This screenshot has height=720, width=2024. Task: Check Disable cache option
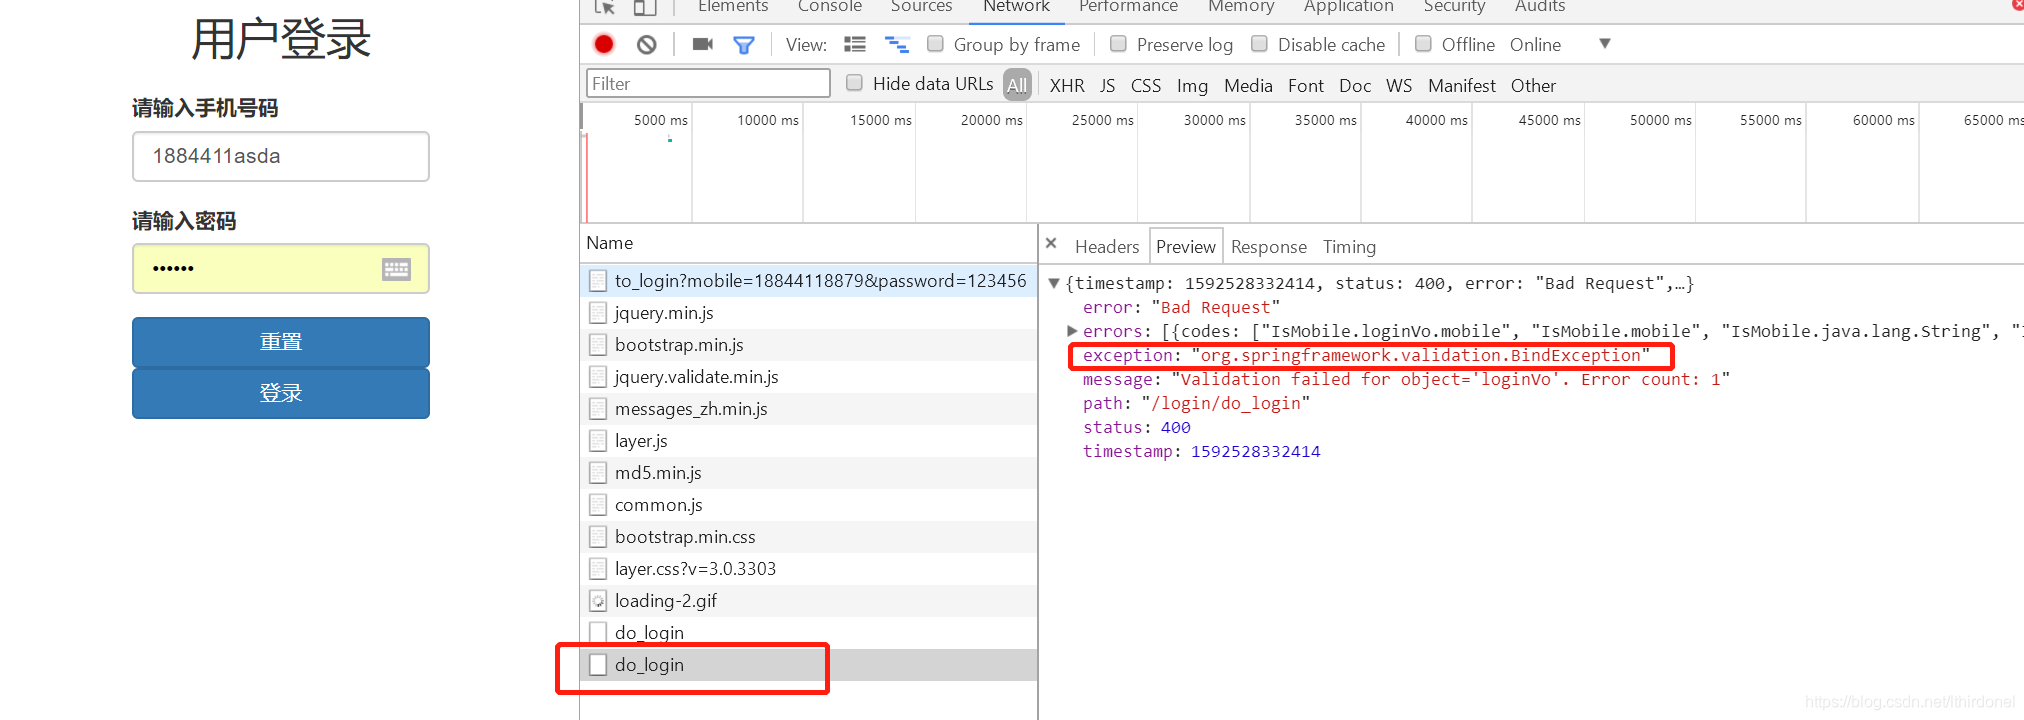(1259, 44)
